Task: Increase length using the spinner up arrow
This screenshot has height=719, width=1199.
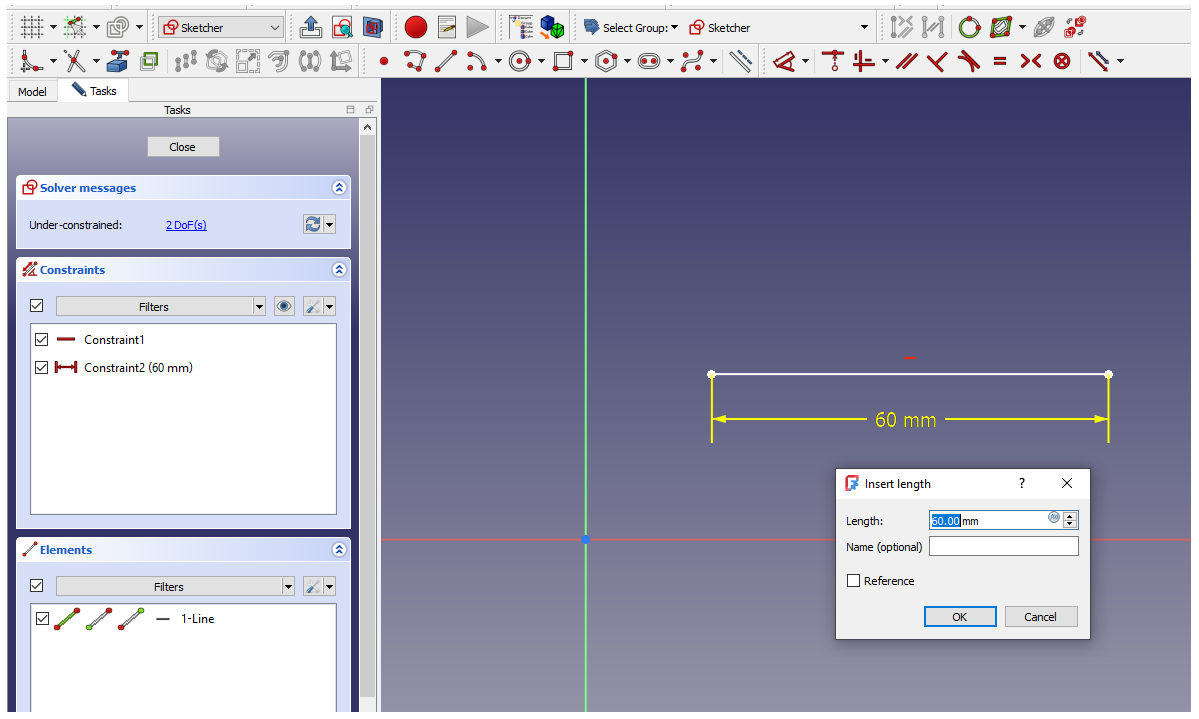Action: 1069,514
